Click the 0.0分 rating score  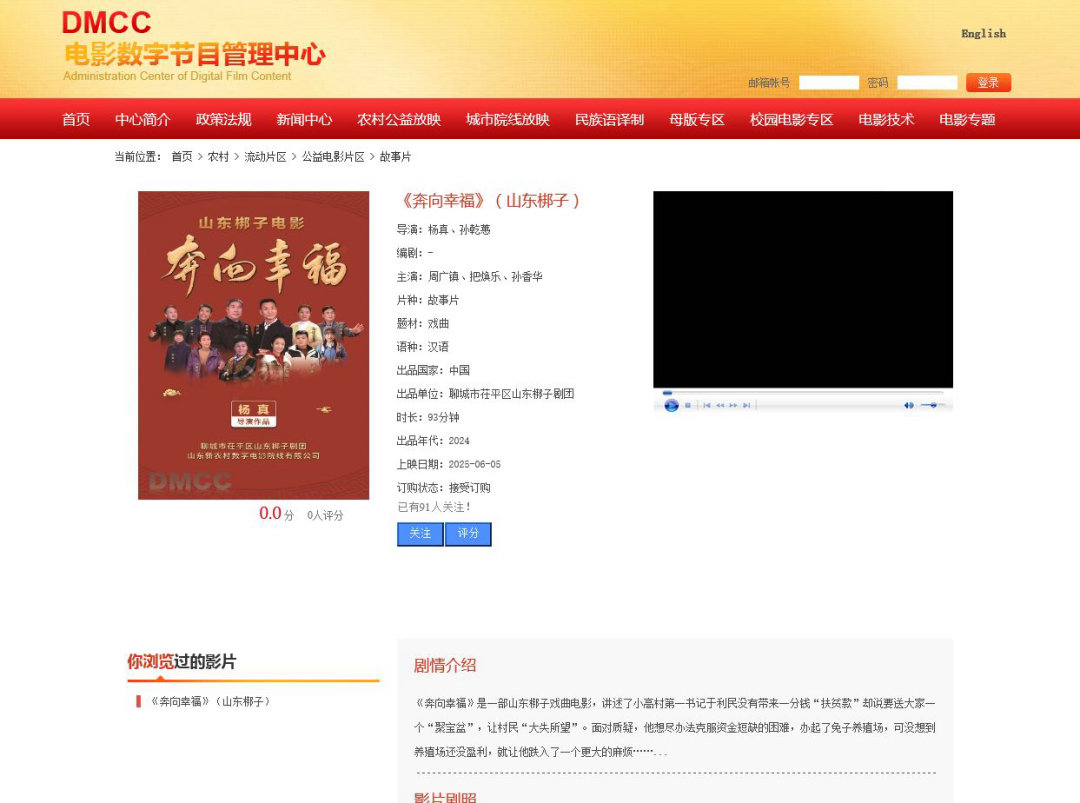[276, 513]
